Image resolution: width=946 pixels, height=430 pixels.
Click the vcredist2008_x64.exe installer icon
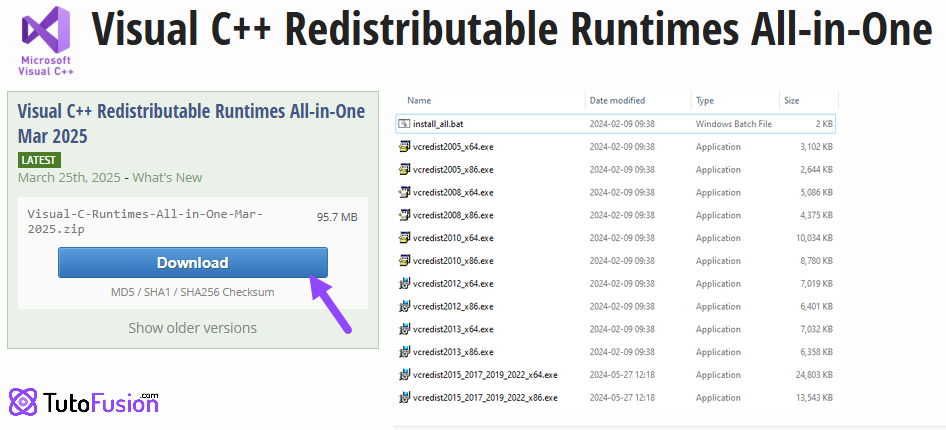(404, 192)
